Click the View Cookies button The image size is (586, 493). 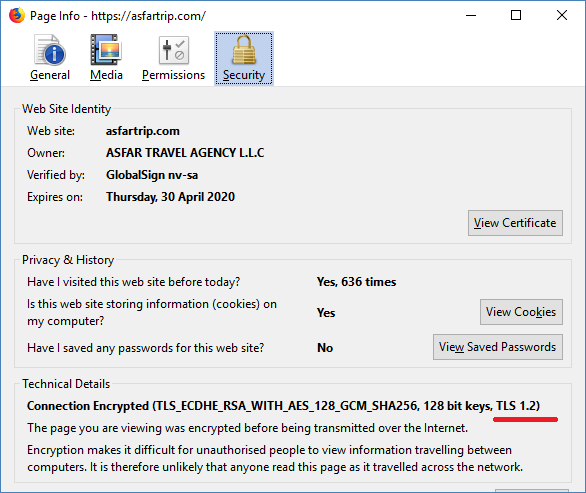click(x=521, y=312)
